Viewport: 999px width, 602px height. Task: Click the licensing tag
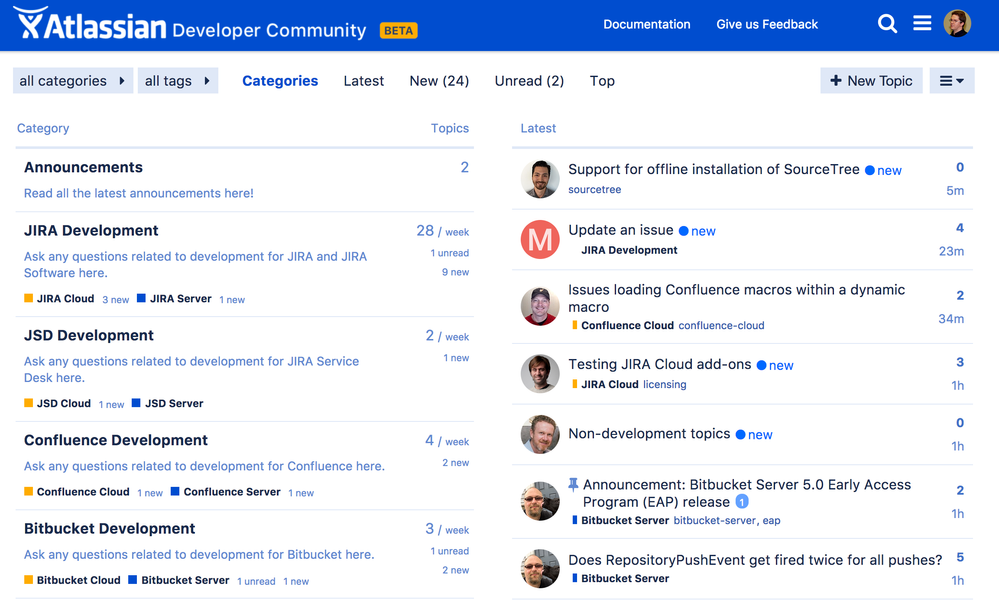pyautogui.click(x=665, y=385)
